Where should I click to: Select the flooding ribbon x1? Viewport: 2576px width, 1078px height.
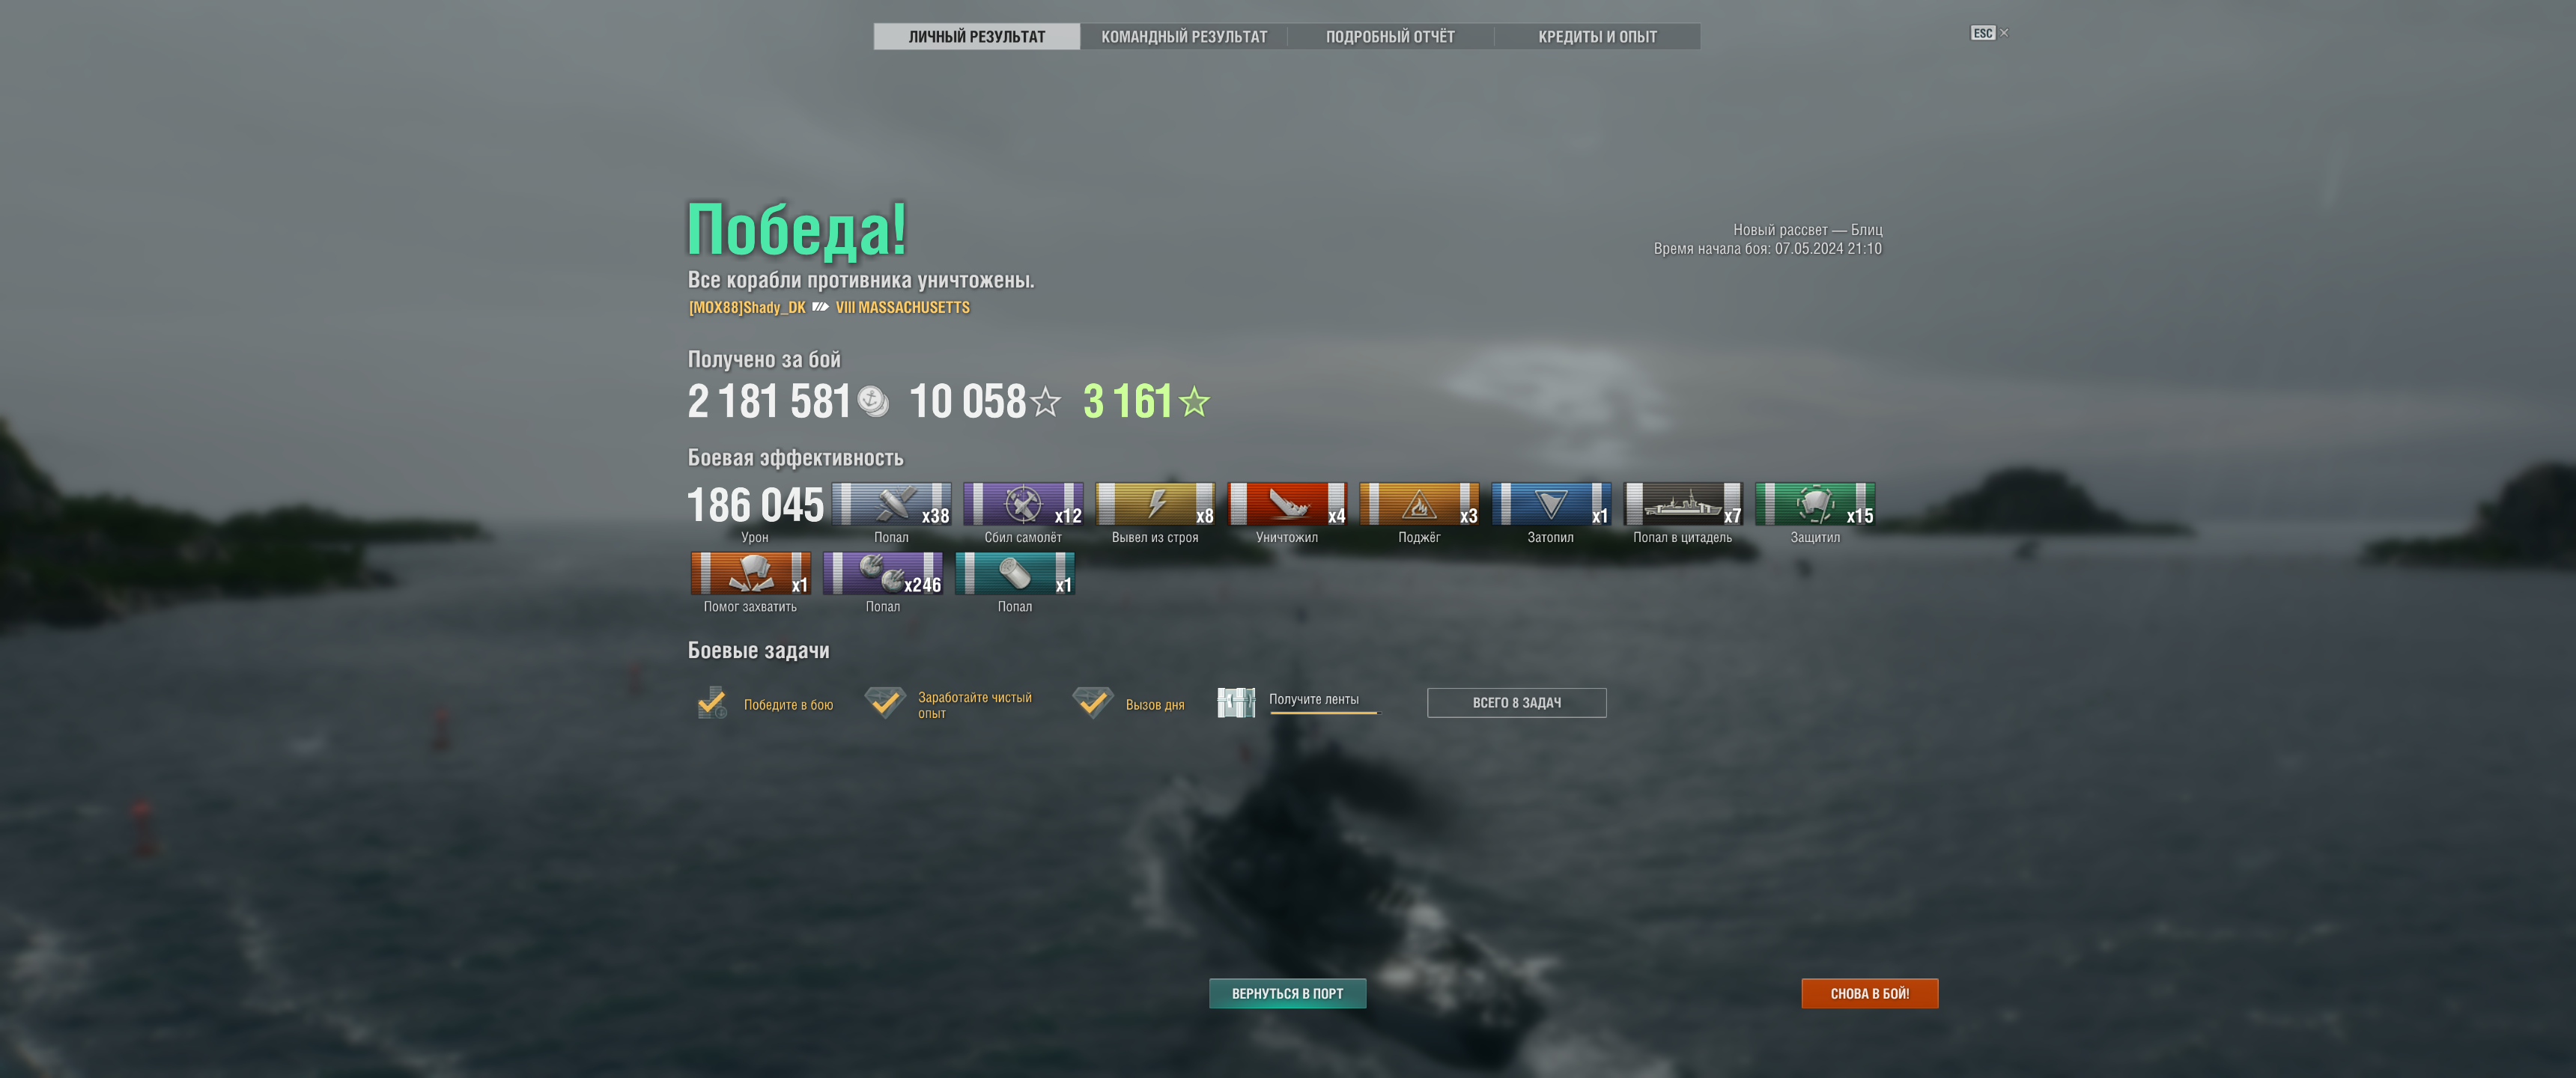click(x=1551, y=504)
